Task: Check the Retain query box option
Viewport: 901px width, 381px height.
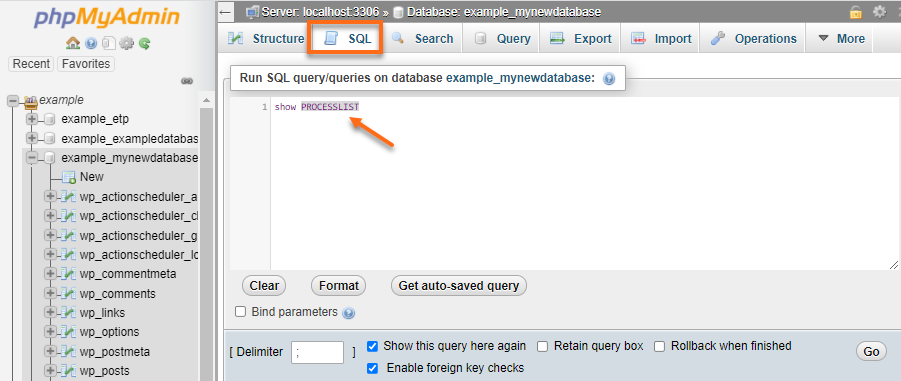Action: [542, 347]
